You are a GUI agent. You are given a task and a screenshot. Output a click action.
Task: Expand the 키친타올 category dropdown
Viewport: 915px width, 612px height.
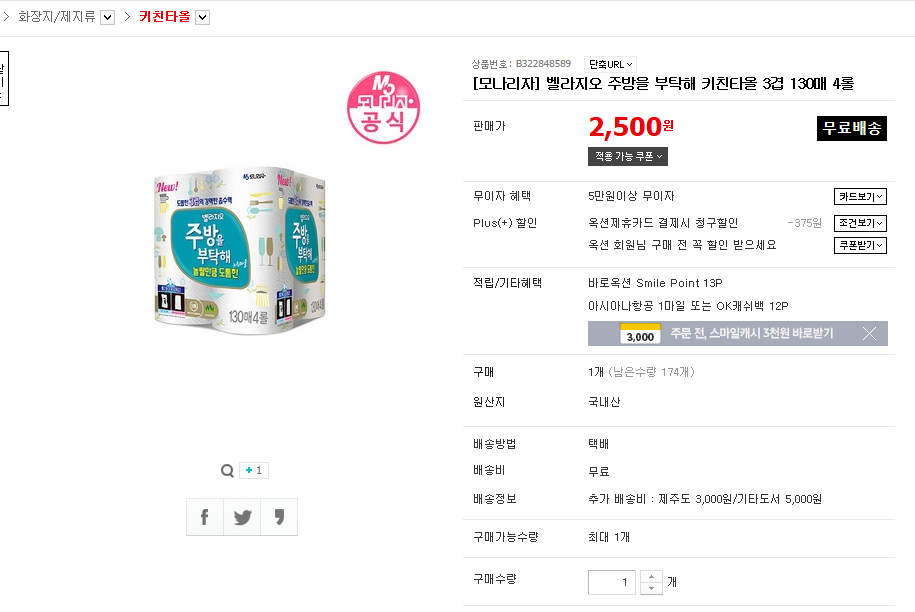pos(202,17)
